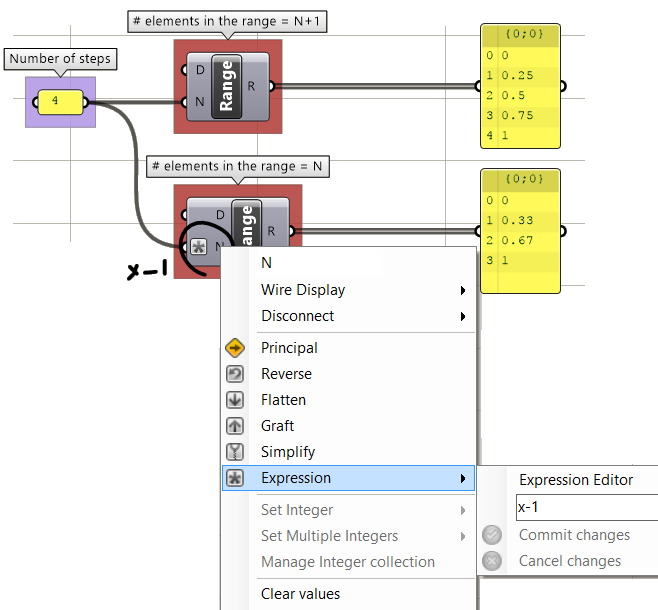Click the Flatten down-arrow icon

coord(236,400)
